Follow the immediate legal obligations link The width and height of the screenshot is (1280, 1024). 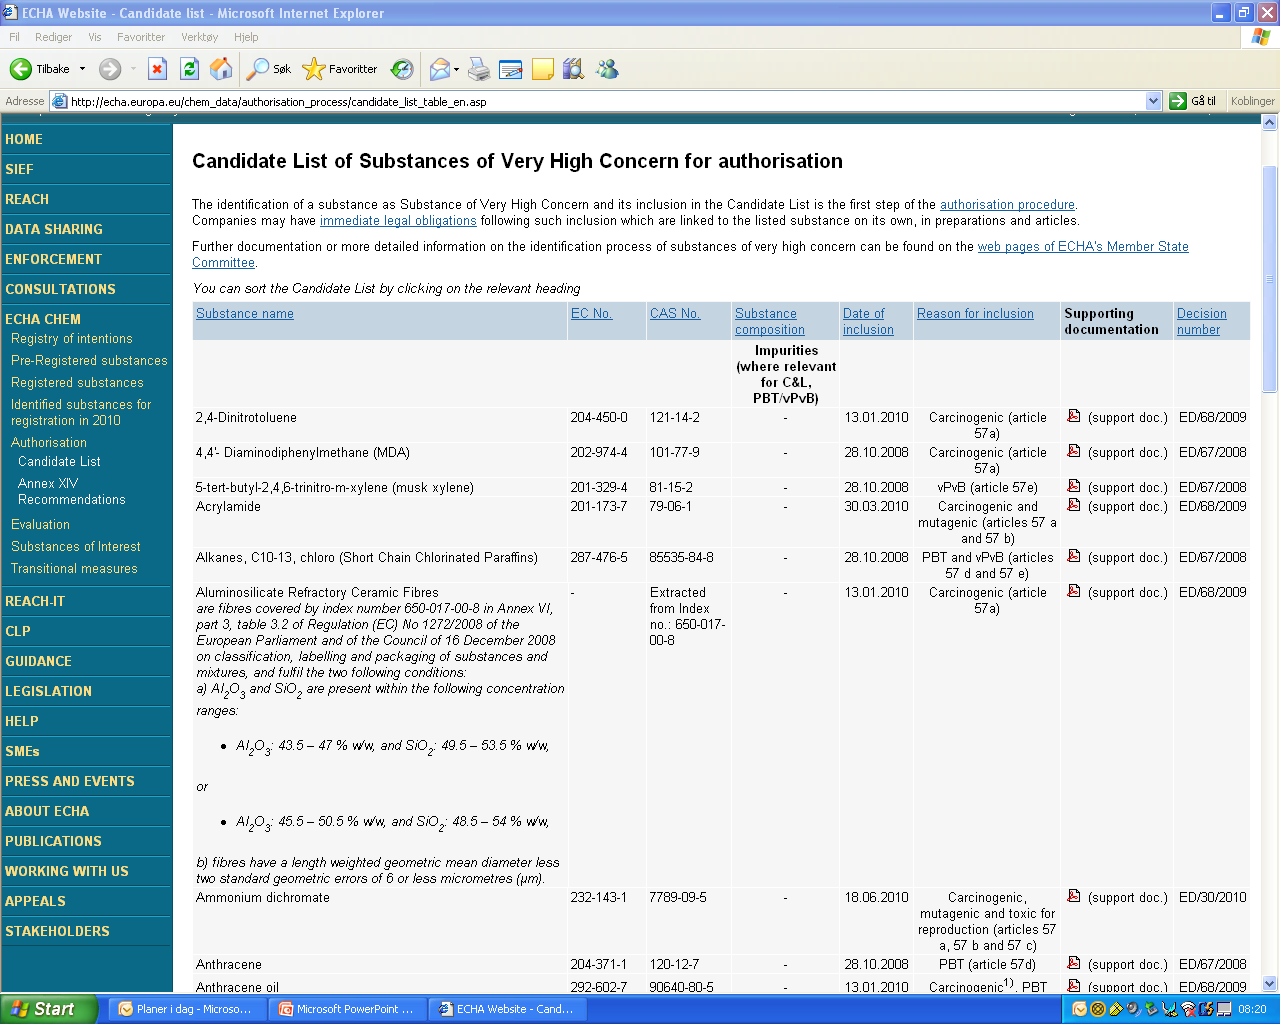point(398,220)
